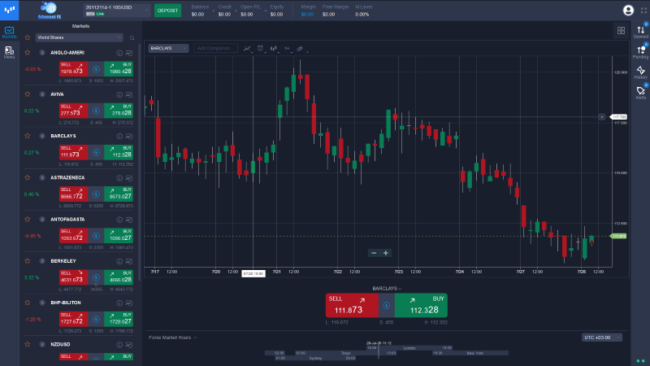Click the Add Comparison input field
650x366 pixels.
coord(215,48)
